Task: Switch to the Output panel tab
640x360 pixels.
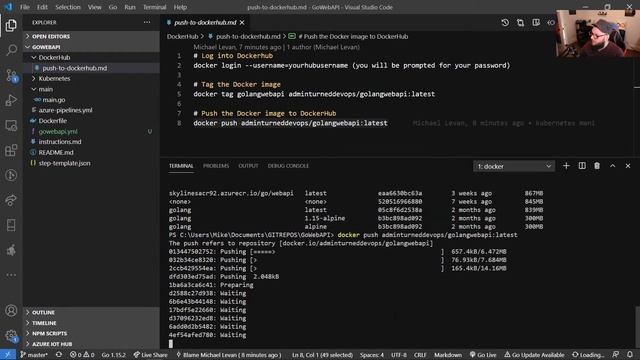Action: (x=248, y=166)
